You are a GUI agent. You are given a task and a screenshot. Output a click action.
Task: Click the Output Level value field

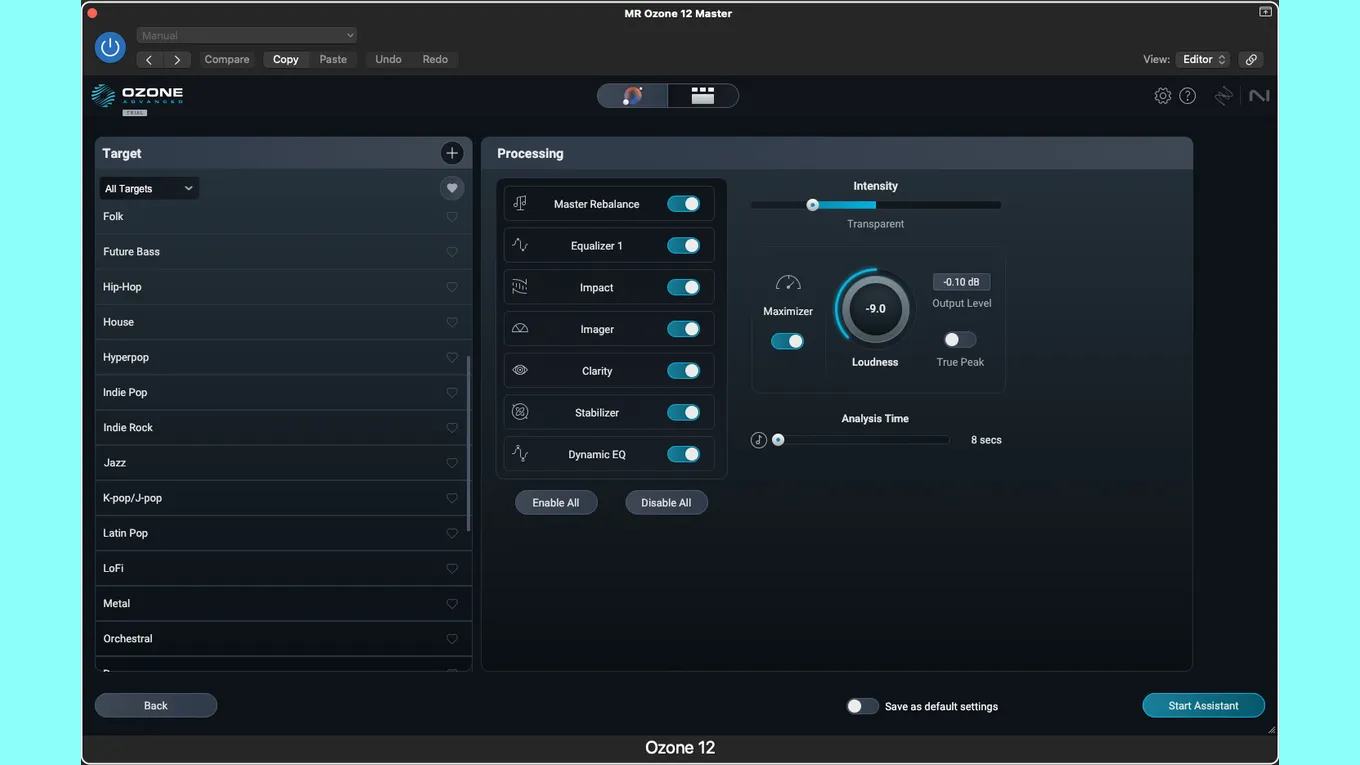pyautogui.click(x=961, y=282)
